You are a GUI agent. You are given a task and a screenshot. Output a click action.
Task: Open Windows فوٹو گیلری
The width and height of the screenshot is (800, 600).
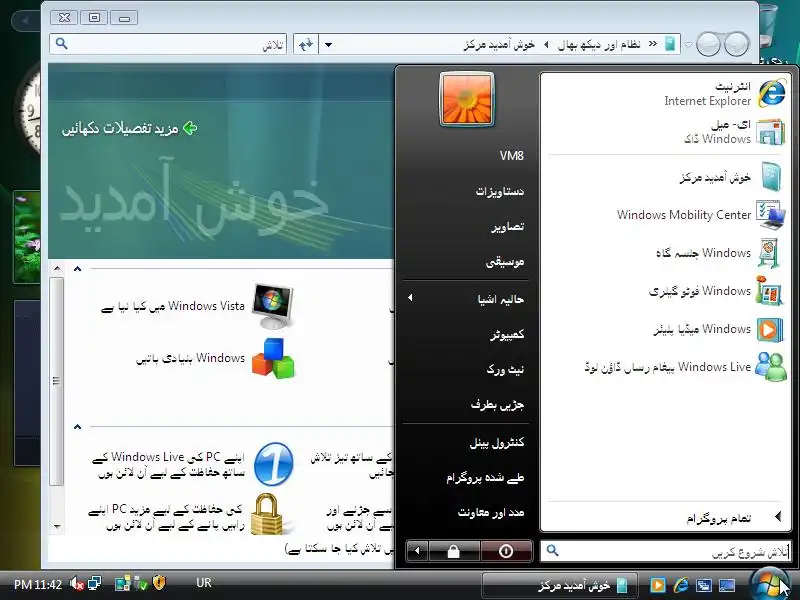(x=665, y=291)
